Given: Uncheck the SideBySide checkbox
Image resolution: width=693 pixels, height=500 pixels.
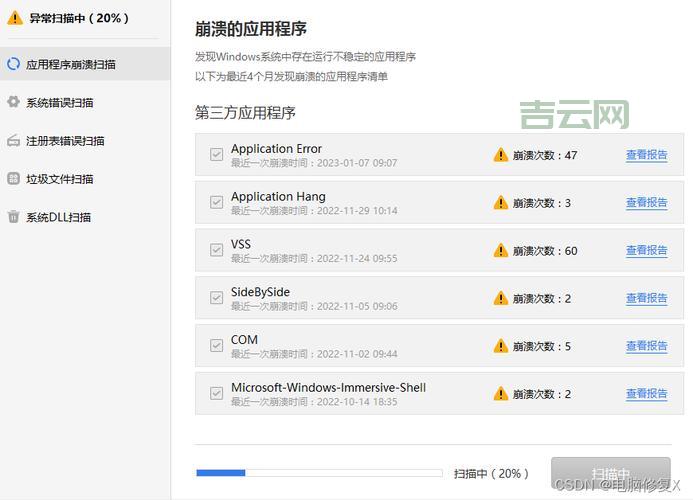Looking at the screenshot, I should (x=216, y=298).
